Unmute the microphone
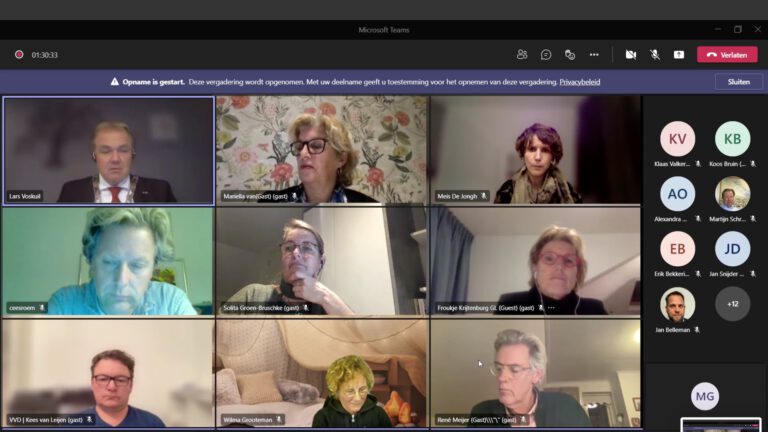The height and width of the screenshot is (432, 768). click(655, 54)
